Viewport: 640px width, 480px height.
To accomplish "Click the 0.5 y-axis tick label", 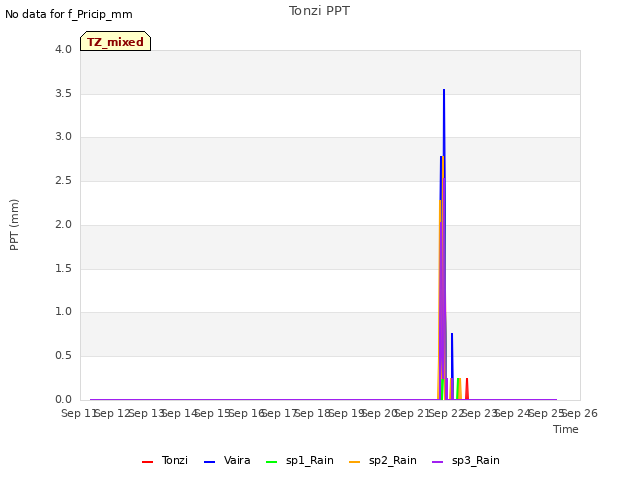I will [x=63, y=356].
